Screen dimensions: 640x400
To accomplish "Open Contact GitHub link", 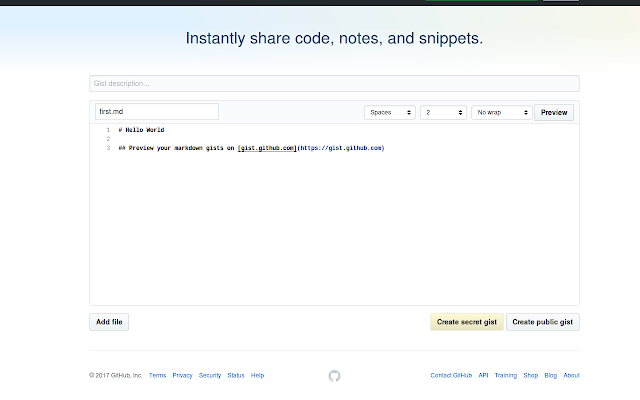I will click(451, 376).
